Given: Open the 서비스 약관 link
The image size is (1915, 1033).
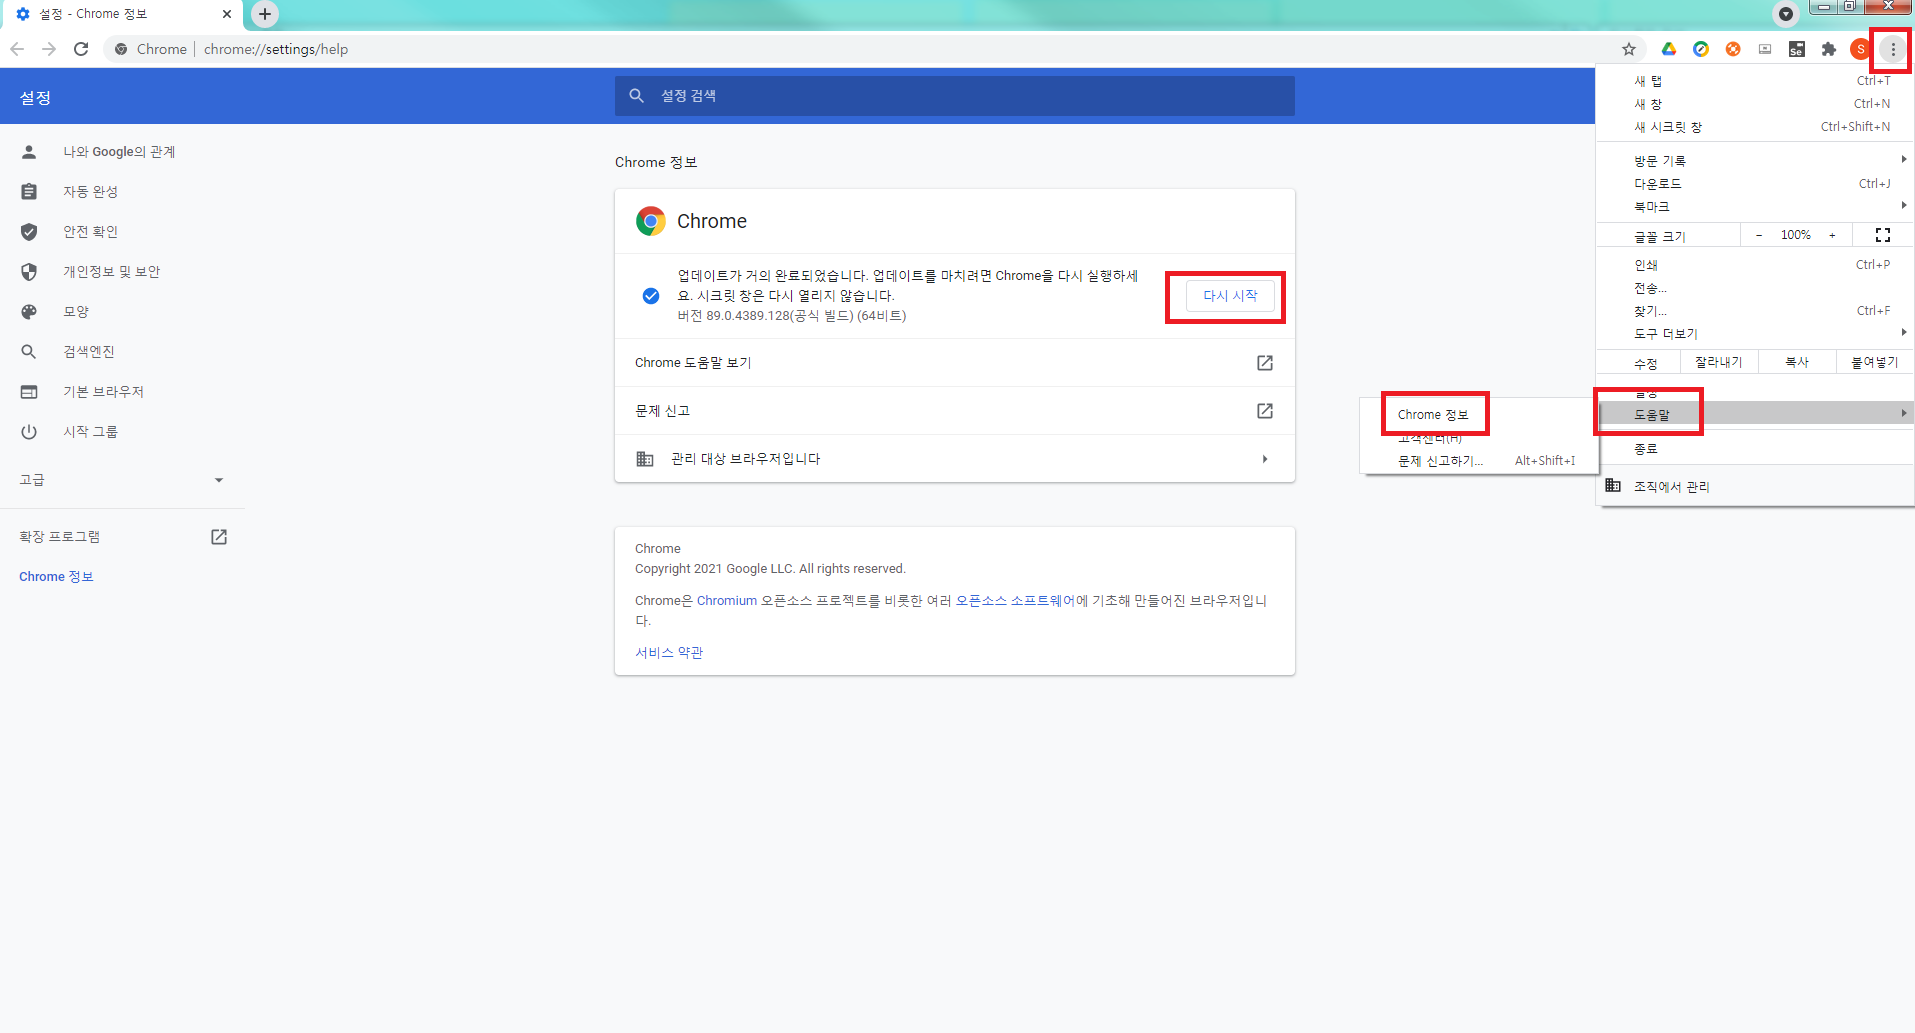Looking at the screenshot, I should [x=669, y=653].
